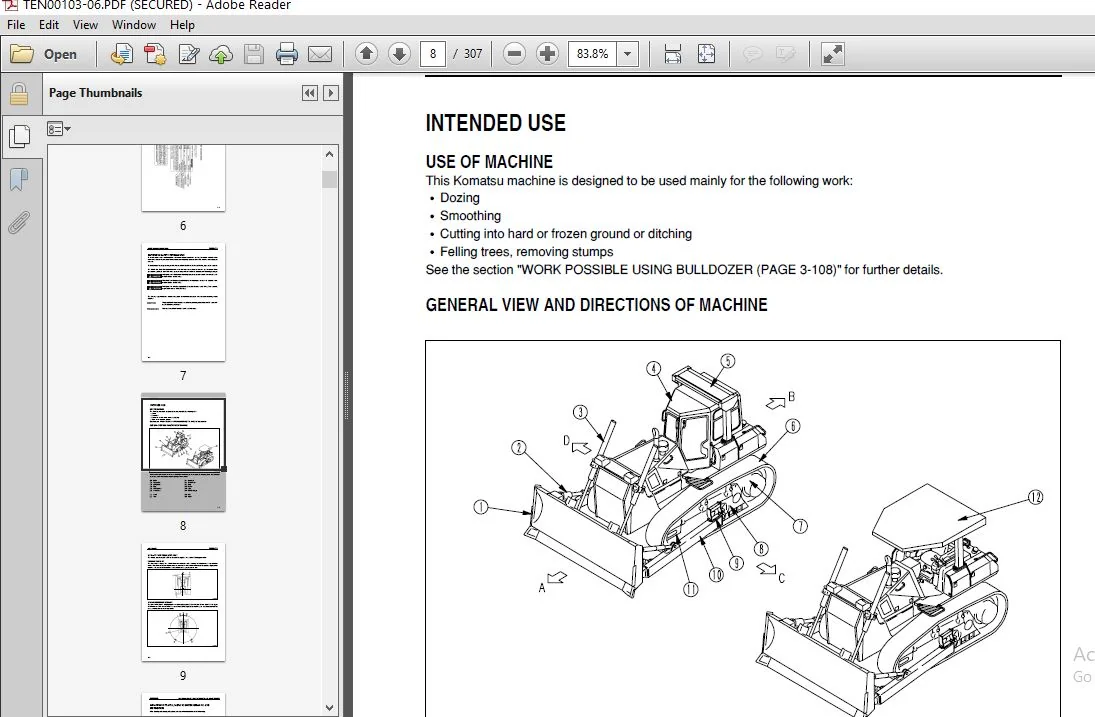
Task: Click the USE OF MACHINE heading
Action: click(x=489, y=162)
